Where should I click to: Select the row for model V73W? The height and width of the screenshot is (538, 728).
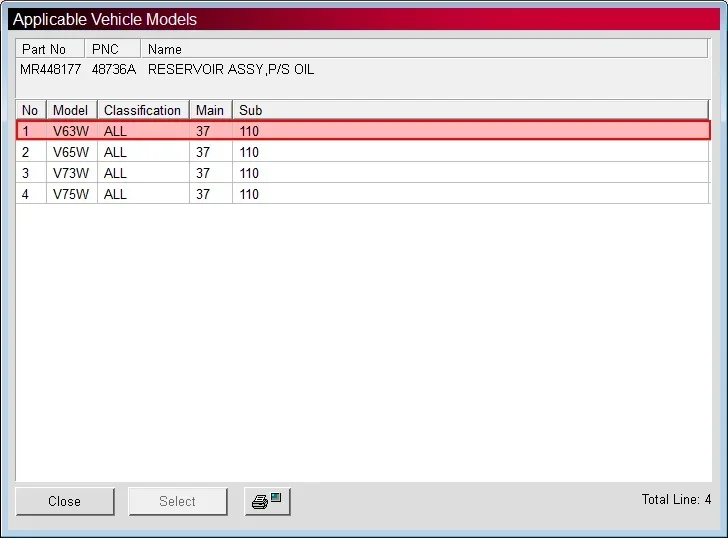coord(363,173)
